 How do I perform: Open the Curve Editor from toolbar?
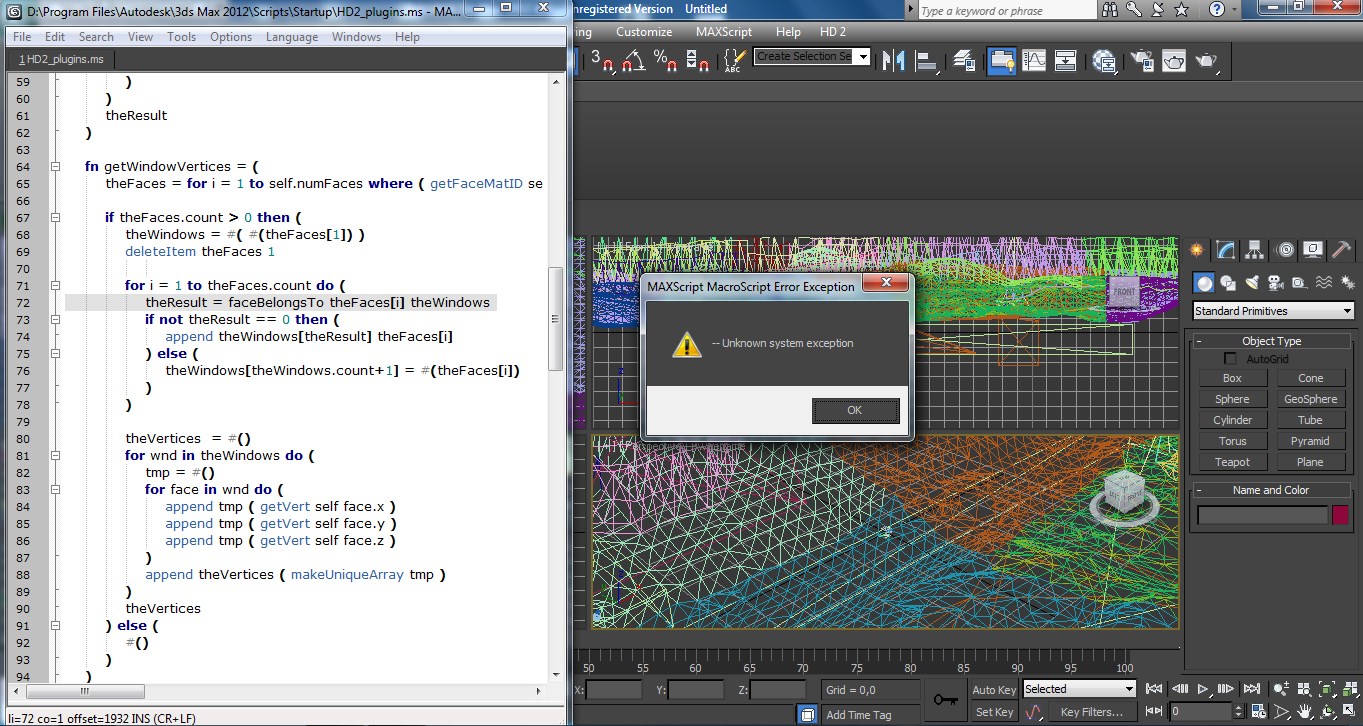pos(1033,61)
